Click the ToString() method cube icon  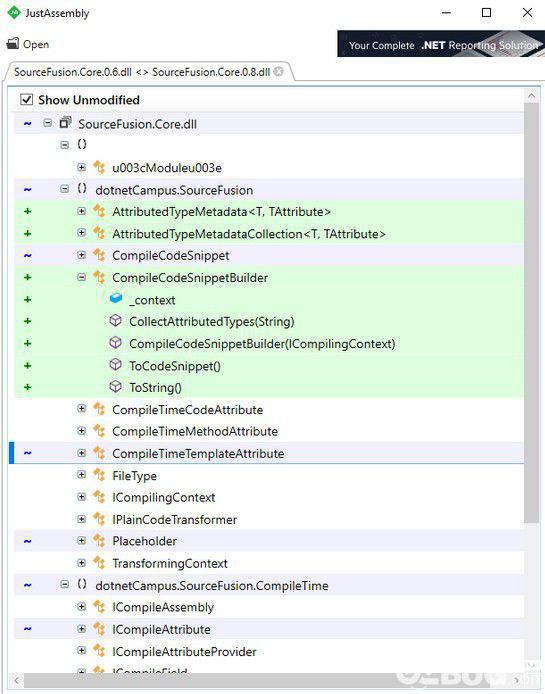[x=116, y=387]
